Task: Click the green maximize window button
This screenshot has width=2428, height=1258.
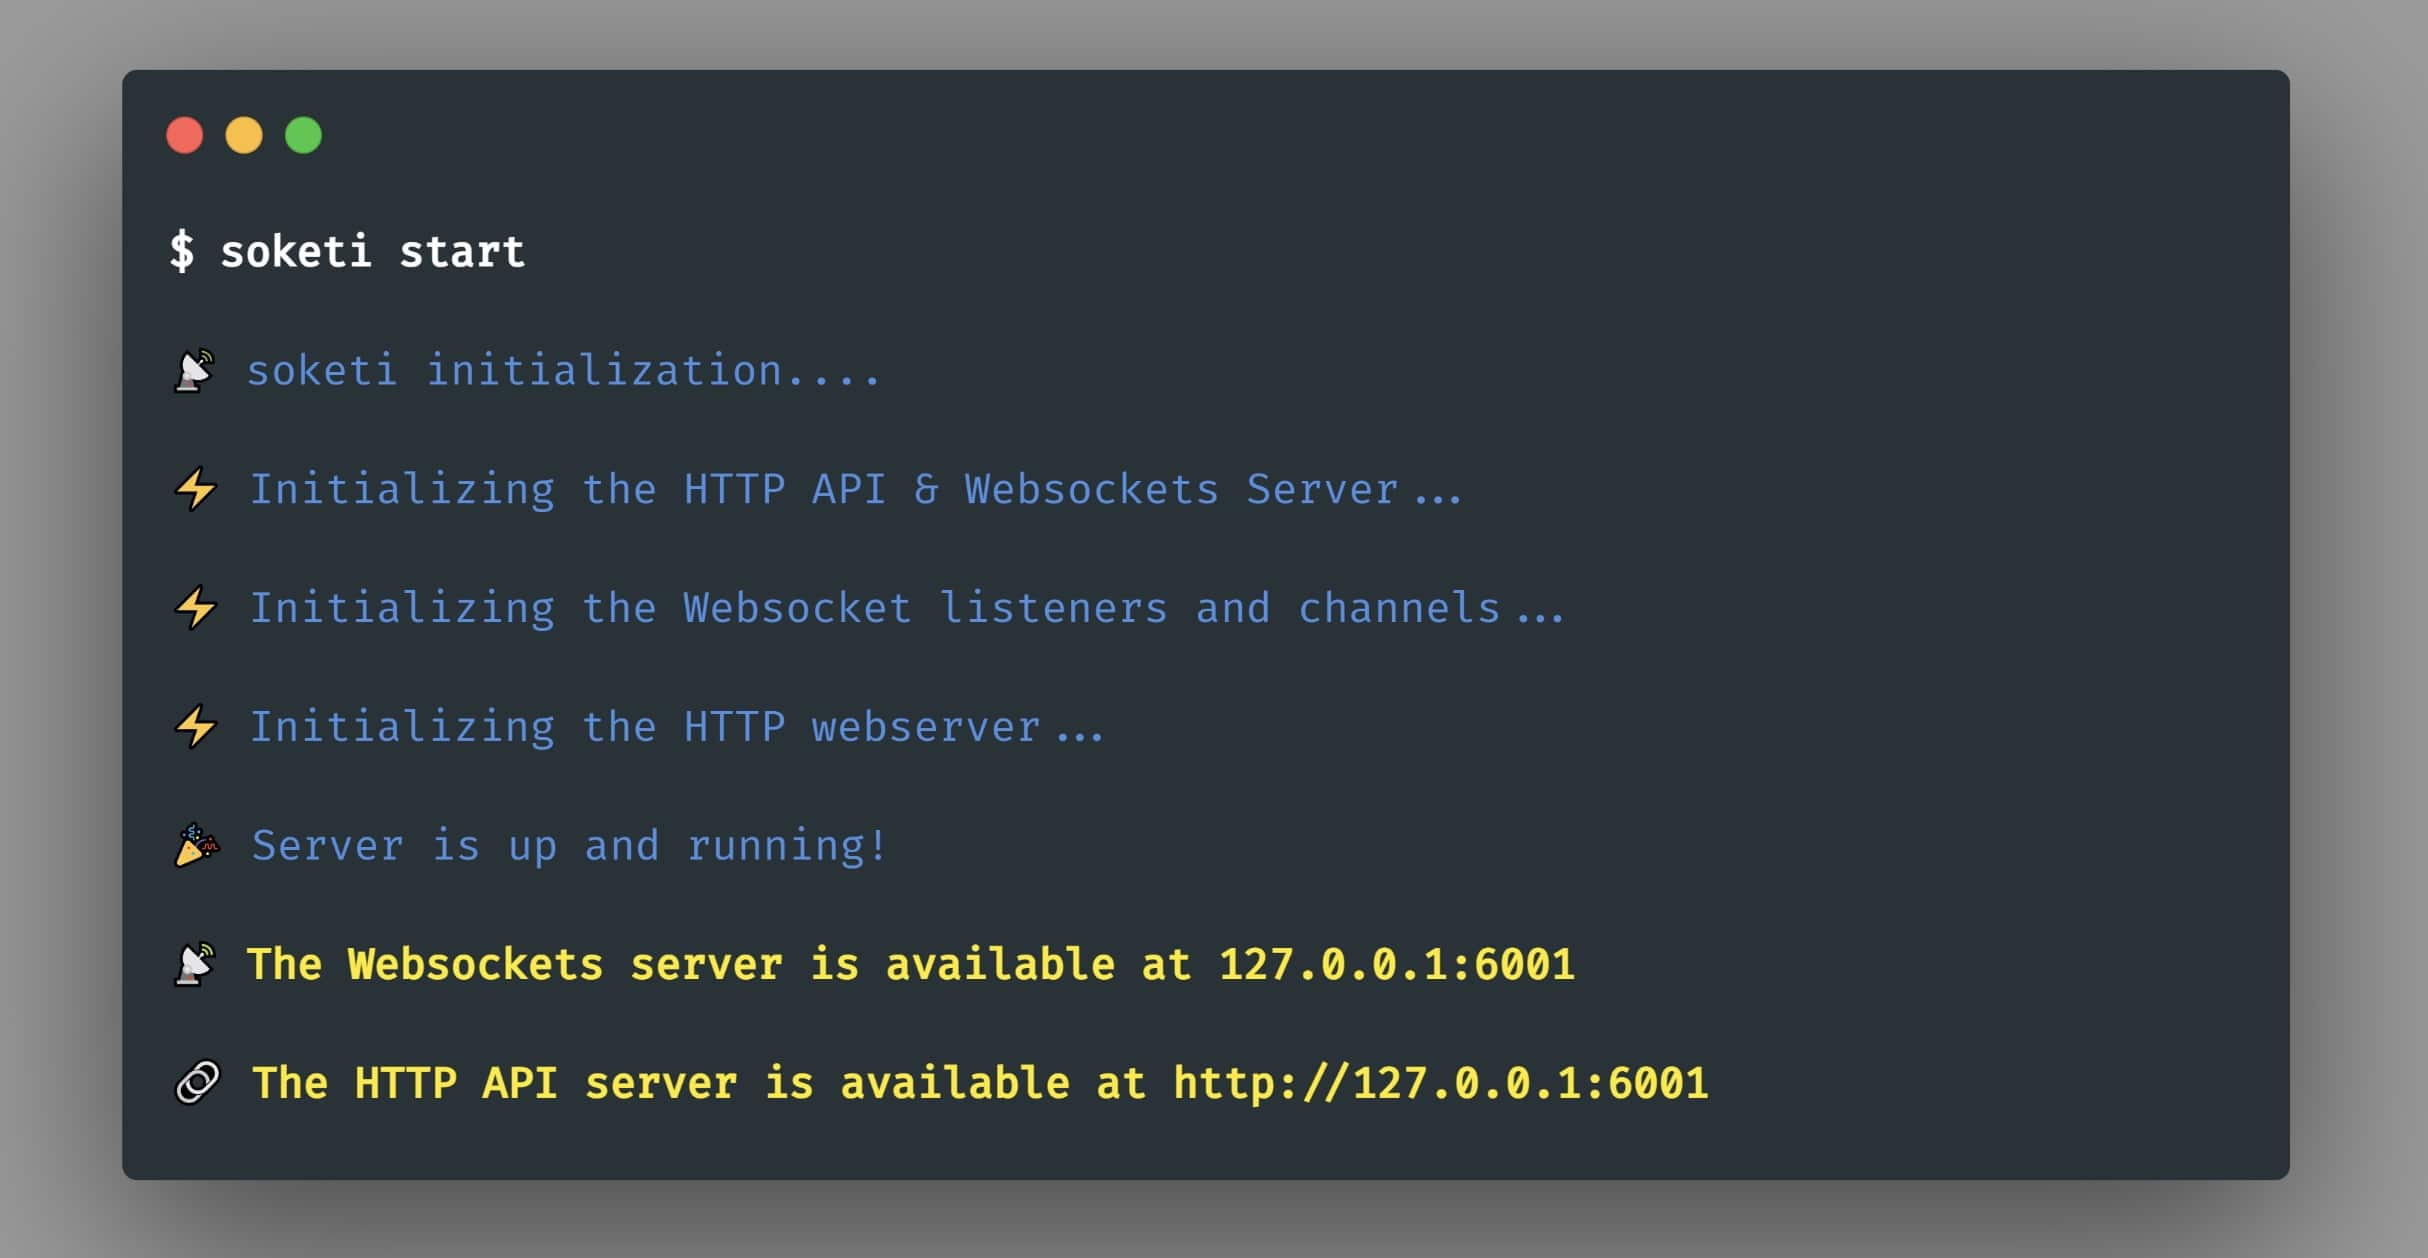Action: 304,135
